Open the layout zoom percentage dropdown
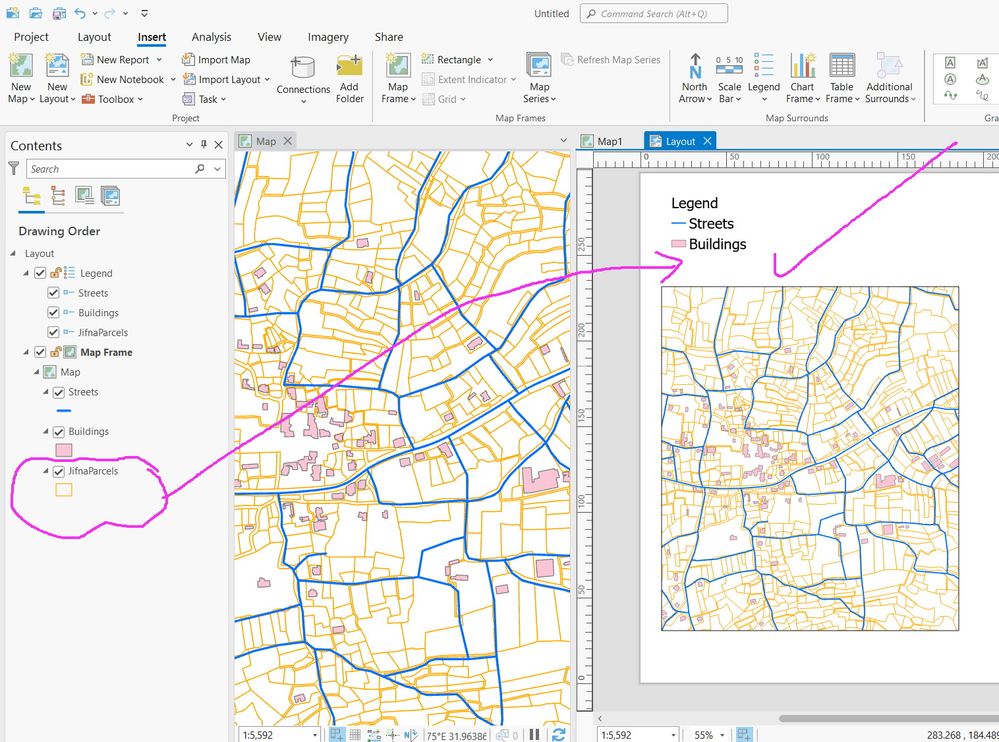Image resolution: width=999 pixels, height=742 pixels. [x=723, y=735]
